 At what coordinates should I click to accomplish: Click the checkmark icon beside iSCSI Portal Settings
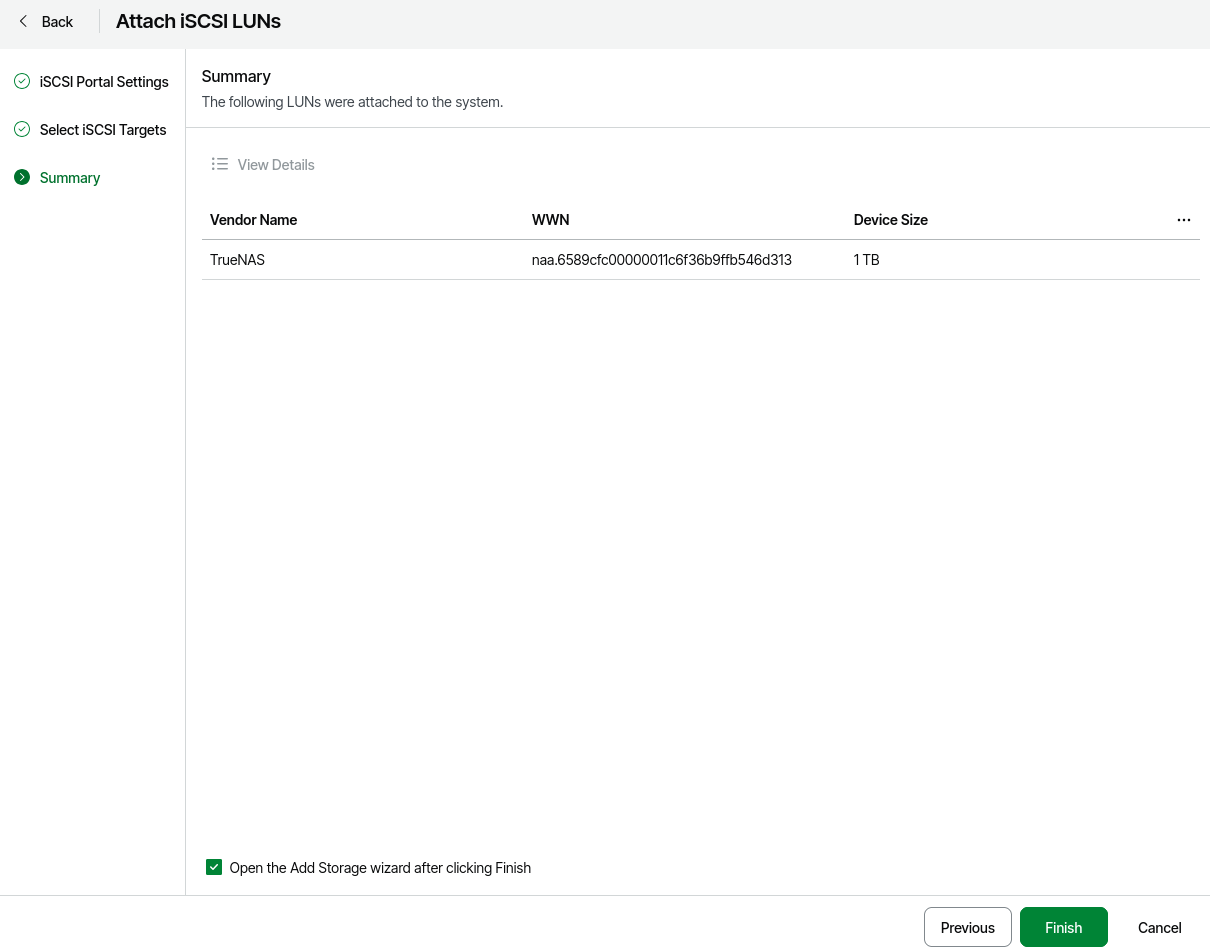[22, 81]
